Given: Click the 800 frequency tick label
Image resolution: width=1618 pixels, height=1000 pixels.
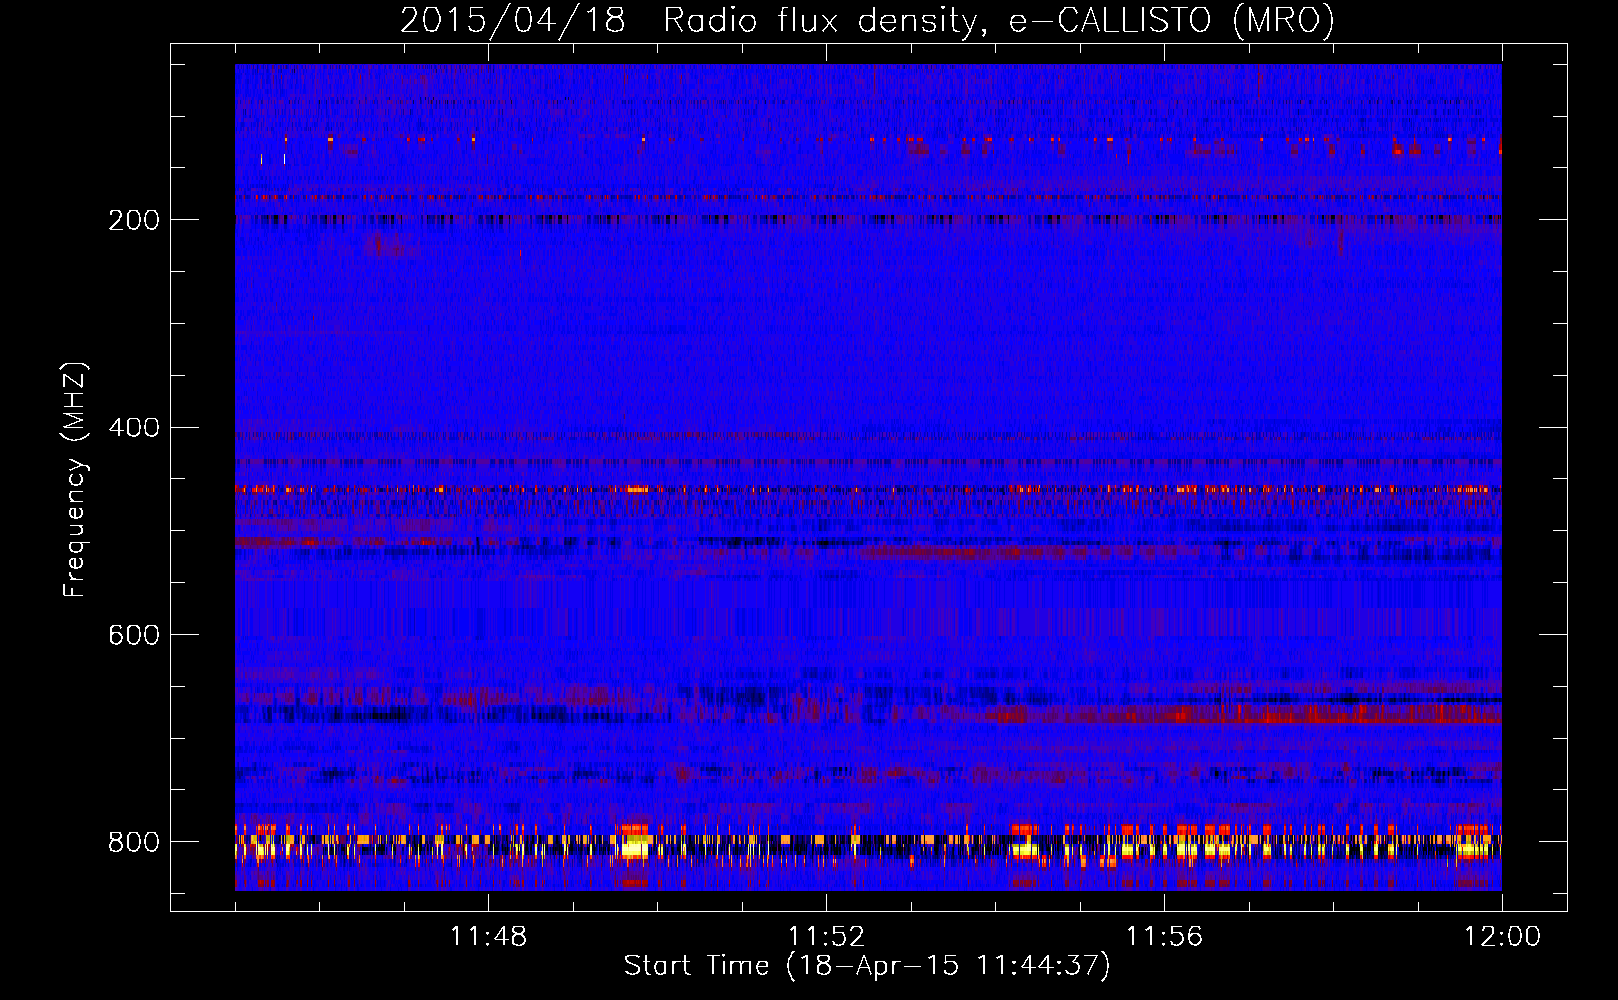Looking at the screenshot, I should click(134, 842).
